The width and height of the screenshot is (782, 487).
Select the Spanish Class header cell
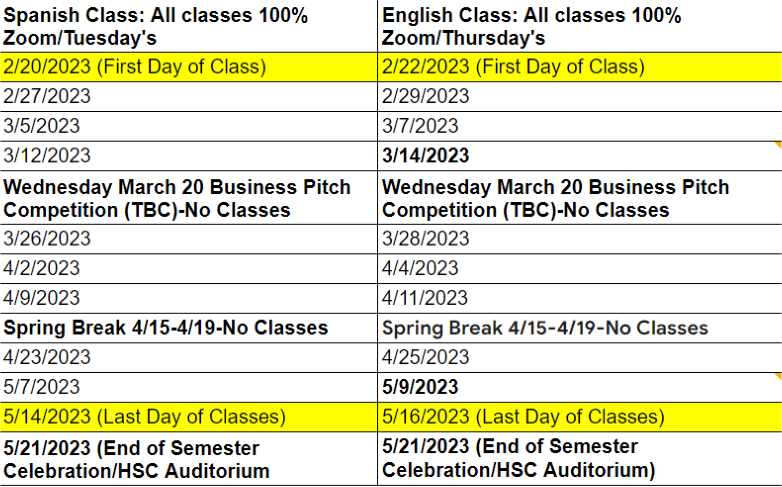pyautogui.click(x=189, y=26)
